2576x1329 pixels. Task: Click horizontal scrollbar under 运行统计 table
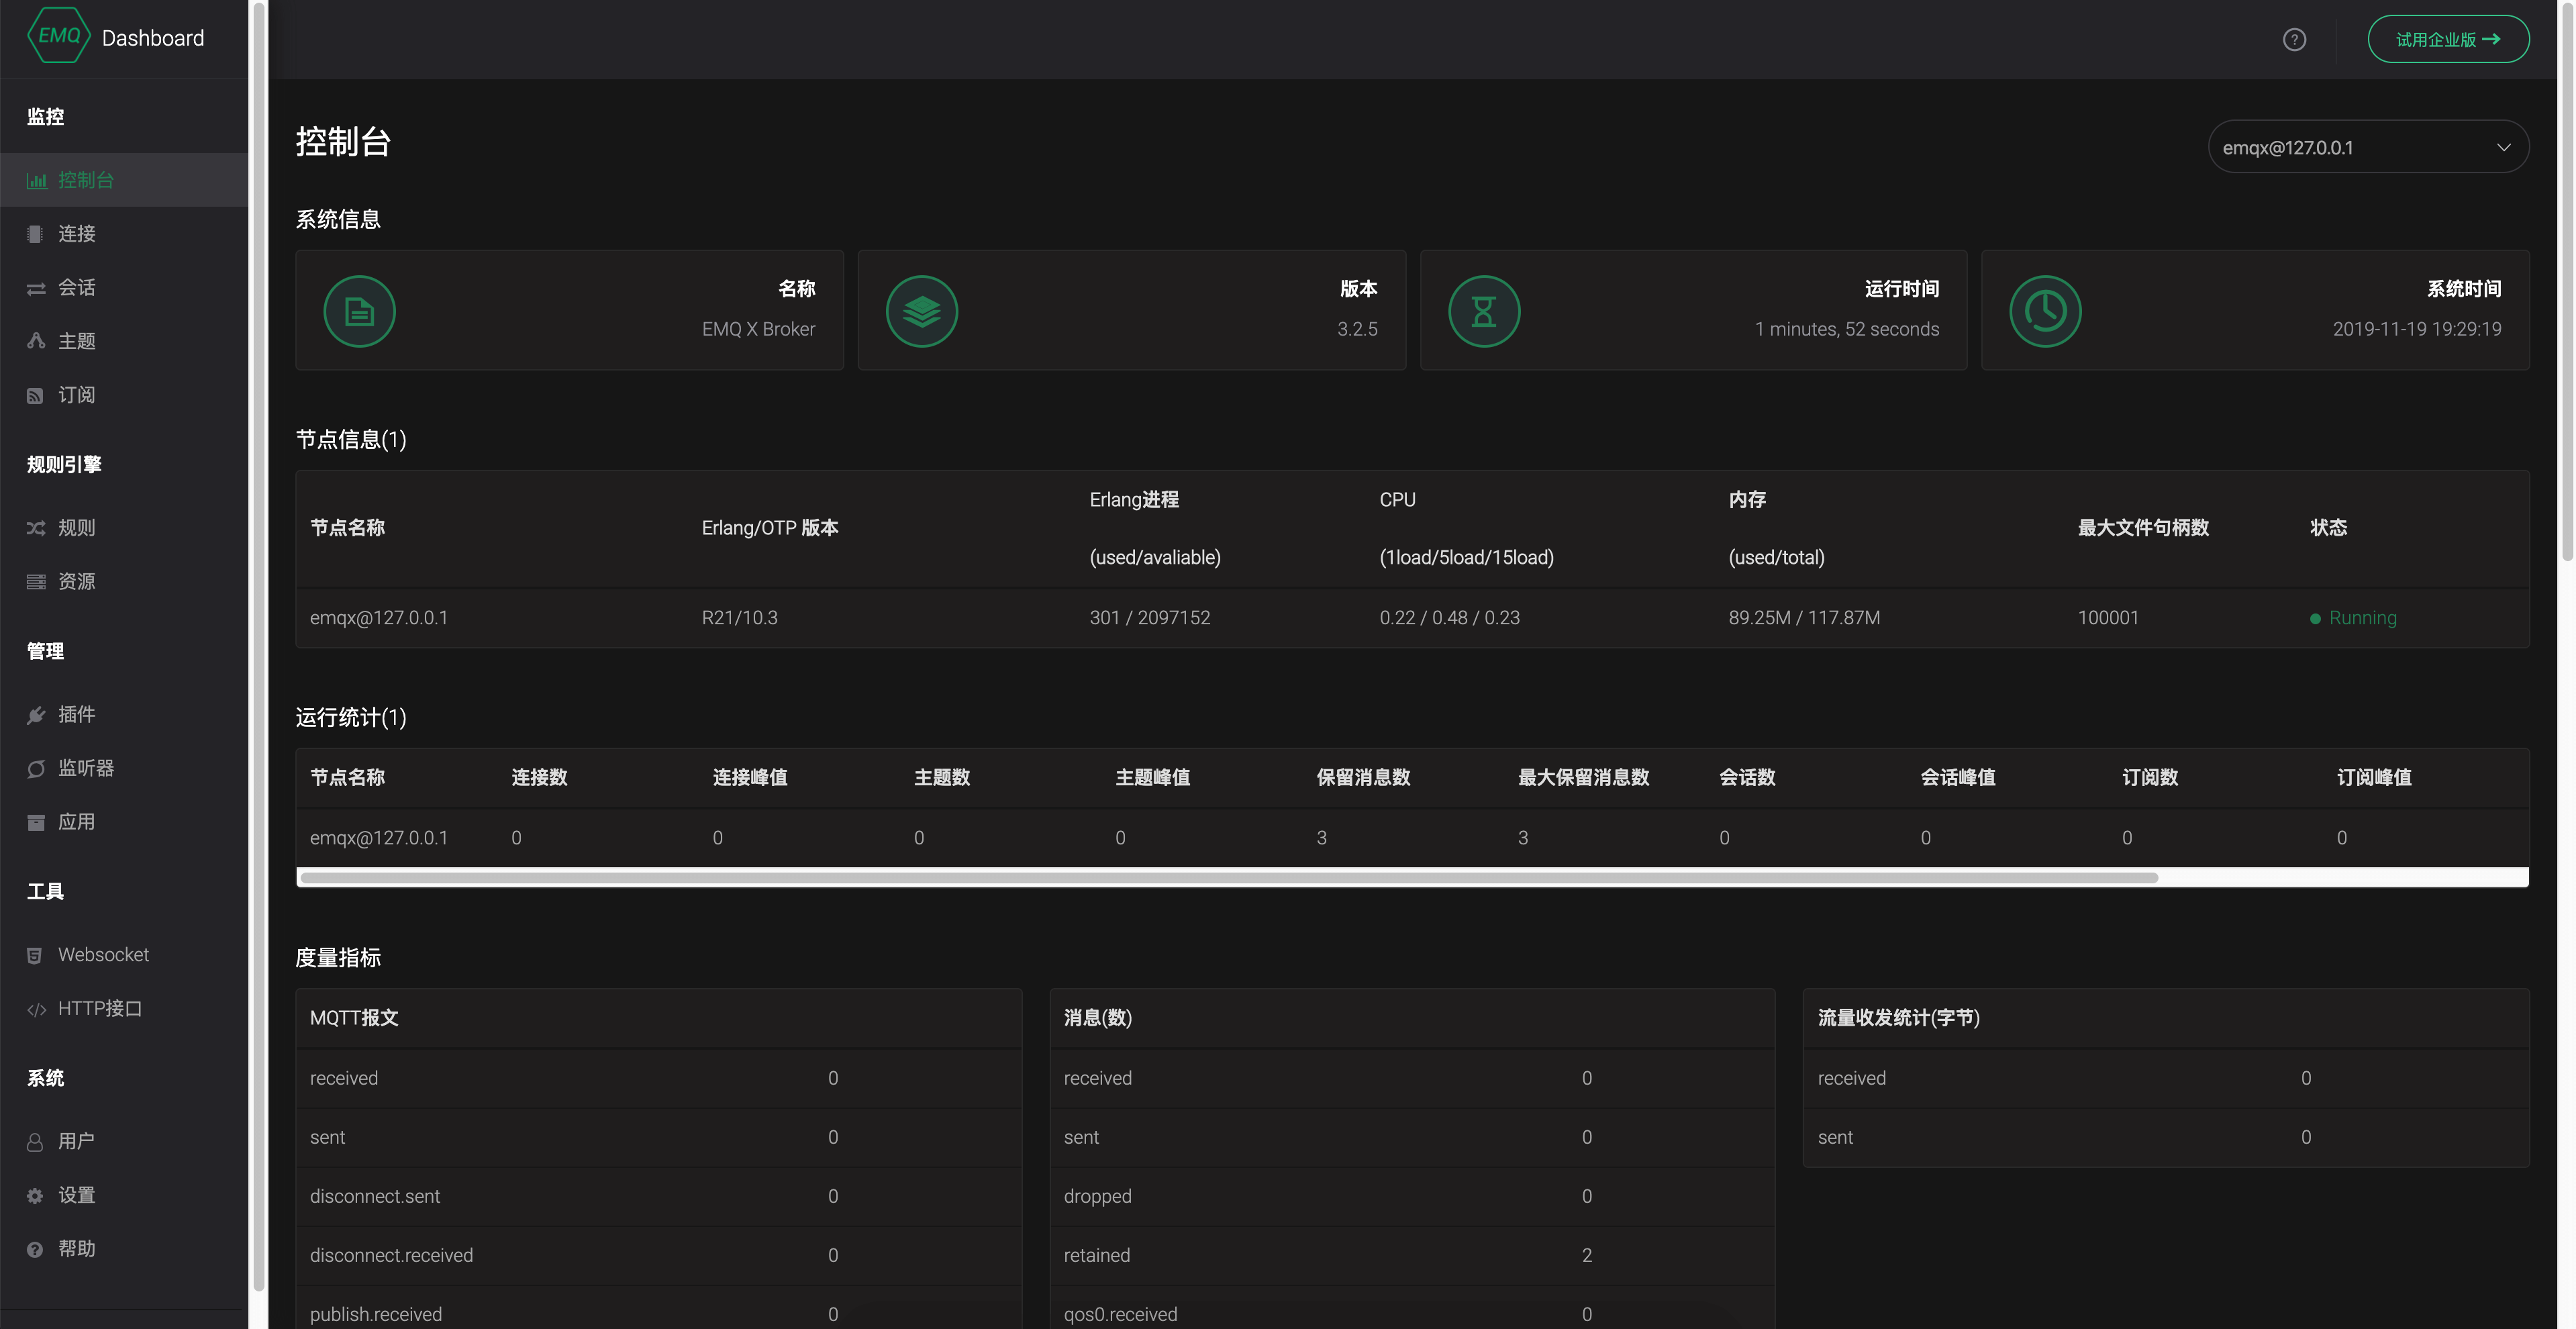point(1228,878)
